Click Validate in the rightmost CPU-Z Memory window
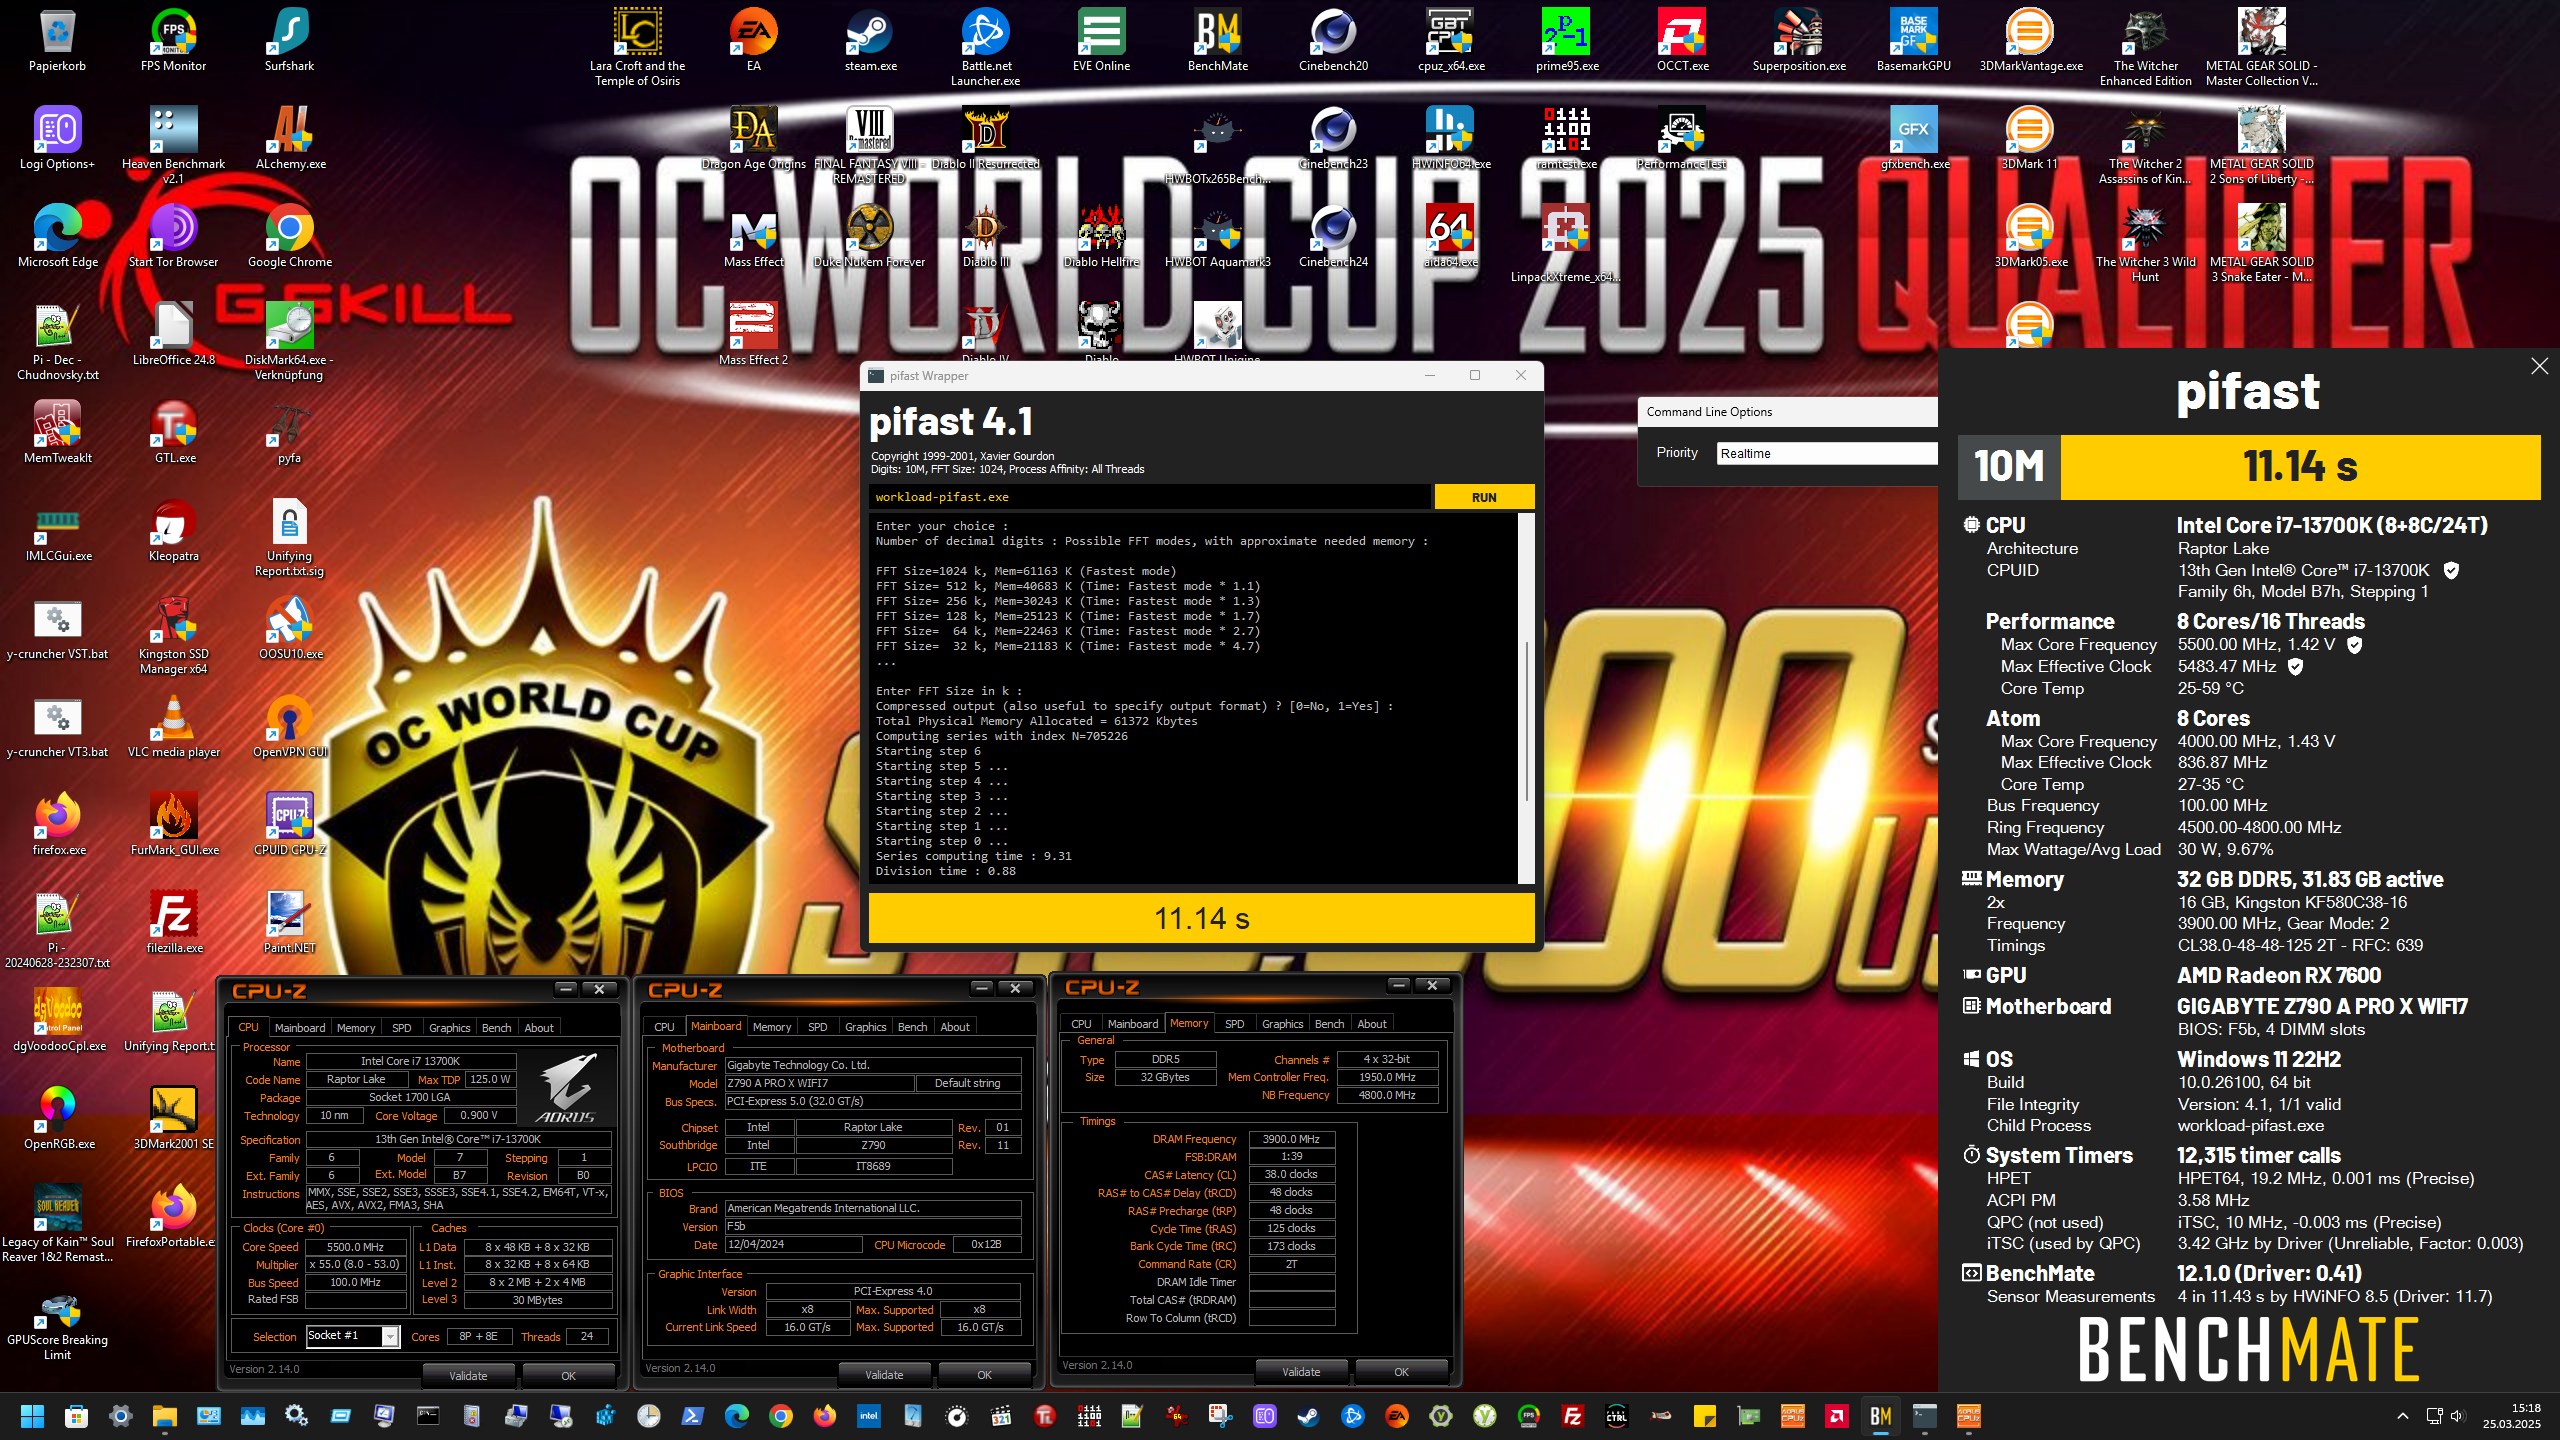This screenshot has height=1440, width=2560. click(x=1301, y=1372)
